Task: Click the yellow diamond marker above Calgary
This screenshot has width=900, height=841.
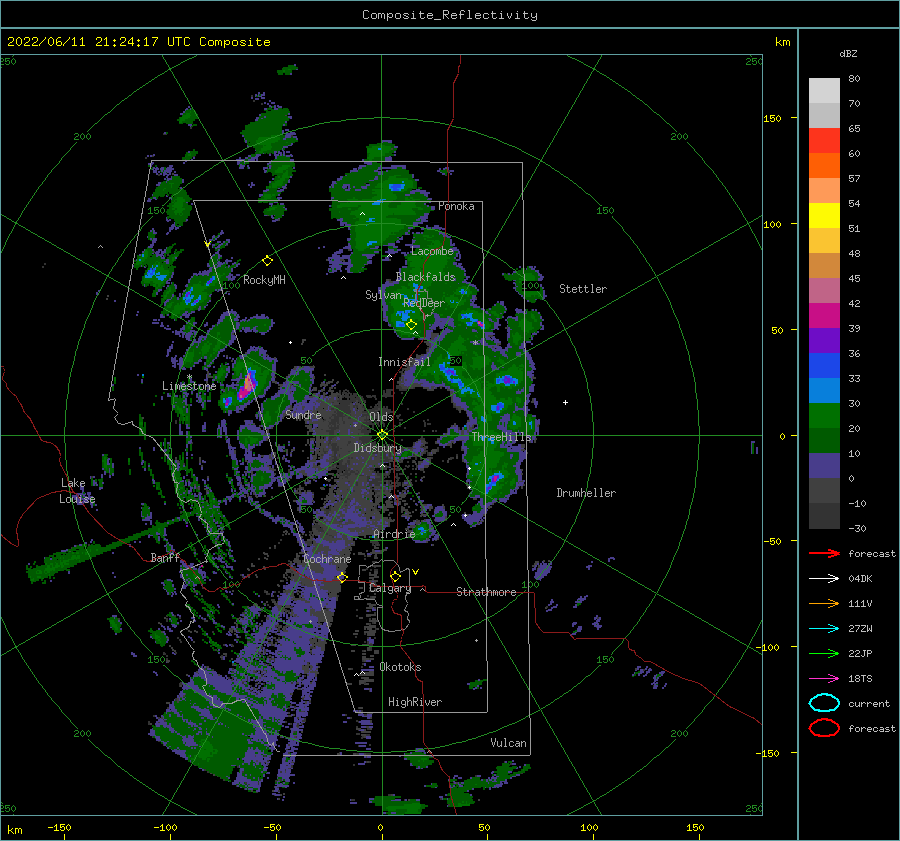Action: (395, 576)
